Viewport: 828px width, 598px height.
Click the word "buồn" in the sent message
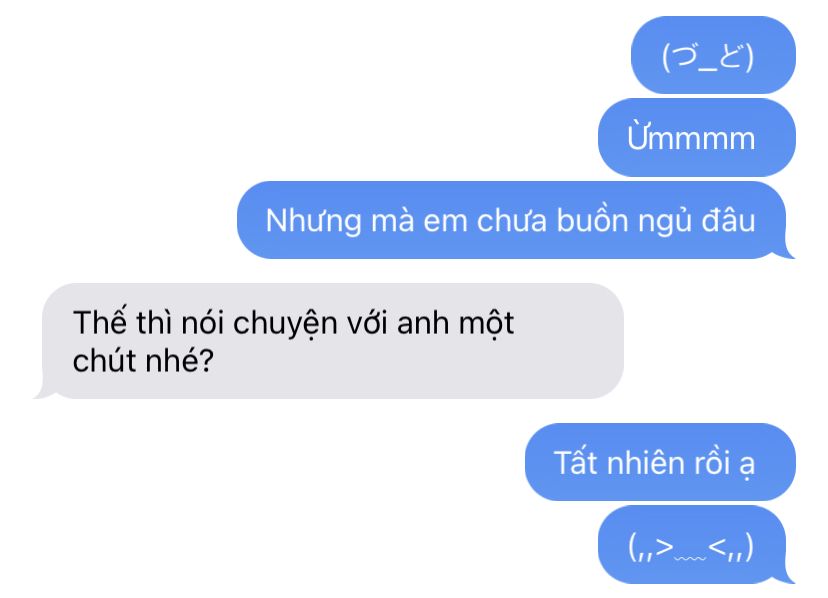592,219
